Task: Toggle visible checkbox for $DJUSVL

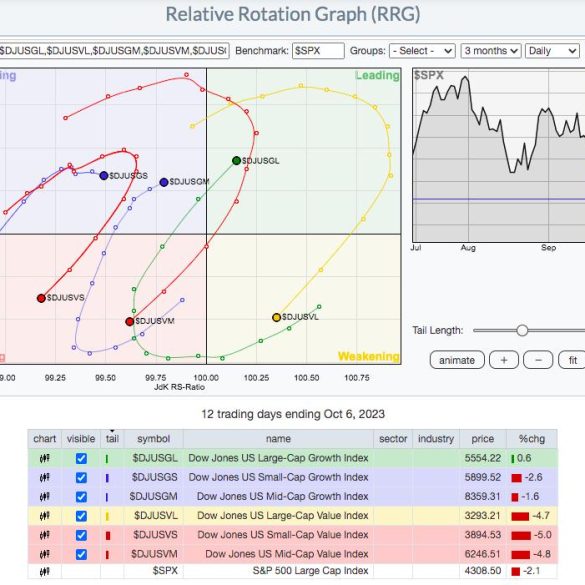Action: click(x=81, y=516)
